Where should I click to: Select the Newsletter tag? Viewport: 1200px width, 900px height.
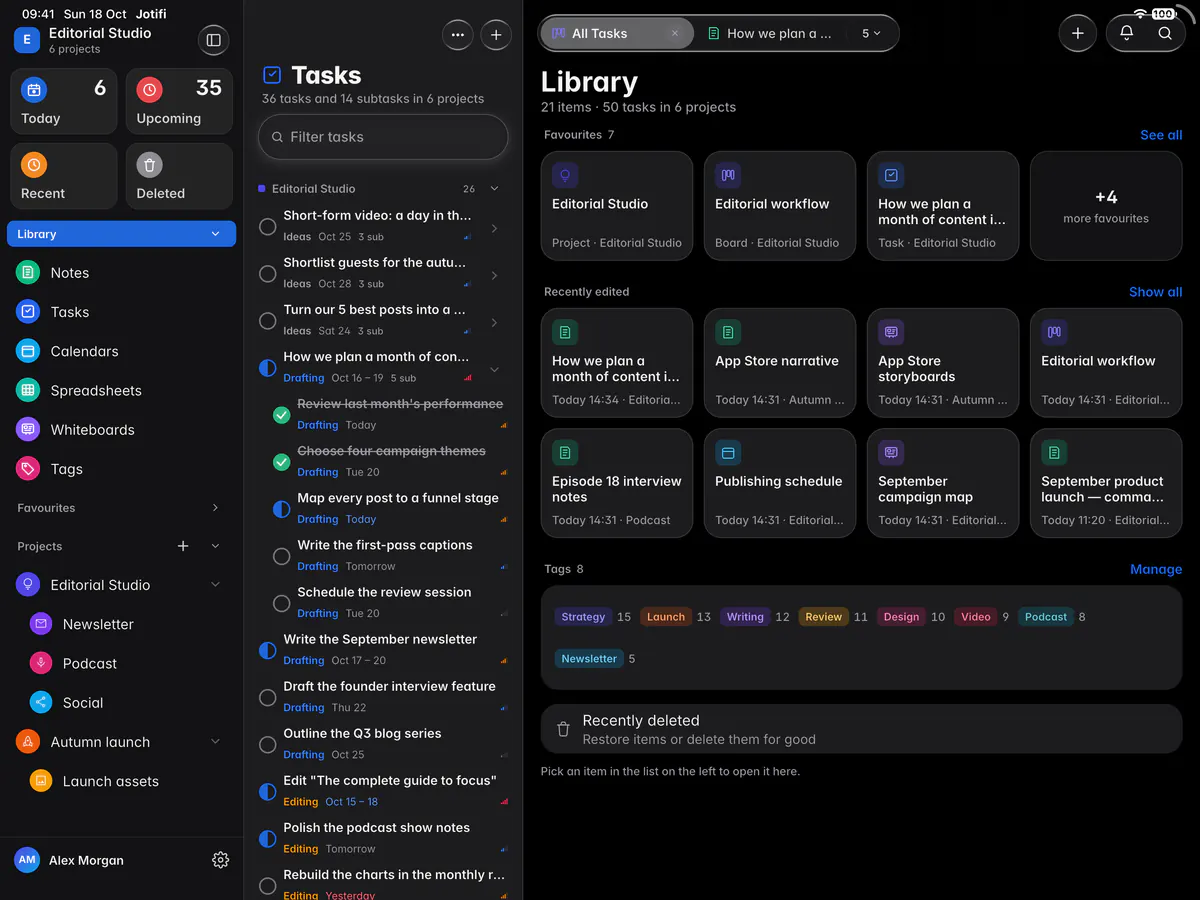pyautogui.click(x=589, y=659)
